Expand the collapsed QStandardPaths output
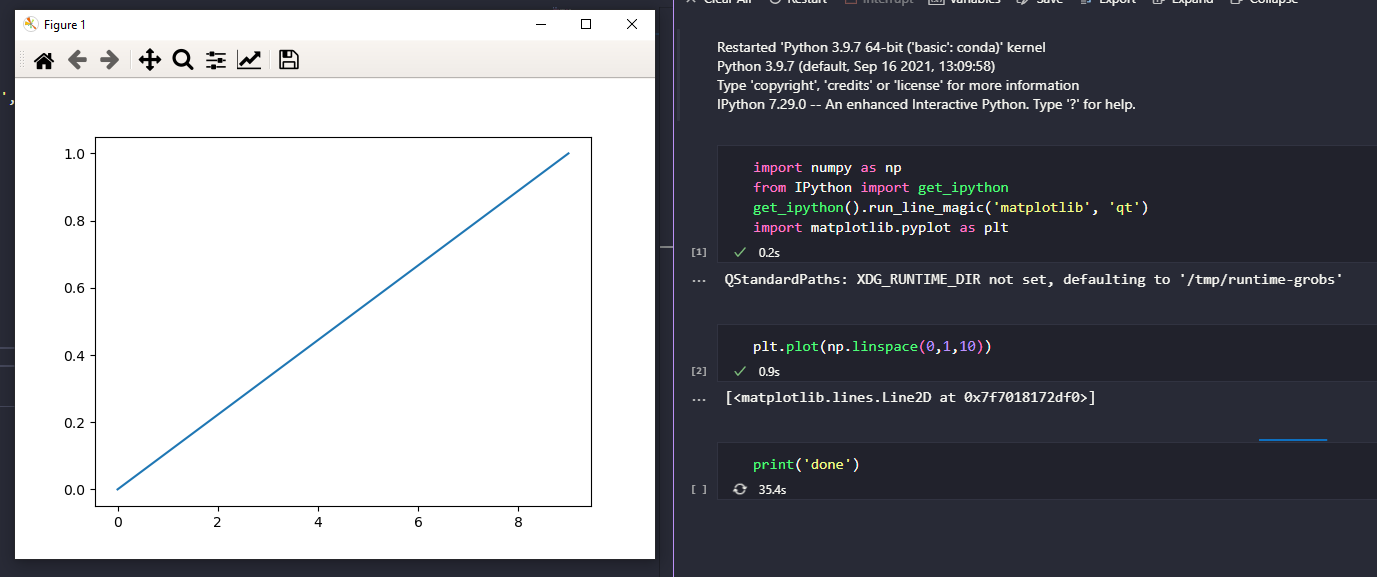 pos(698,279)
